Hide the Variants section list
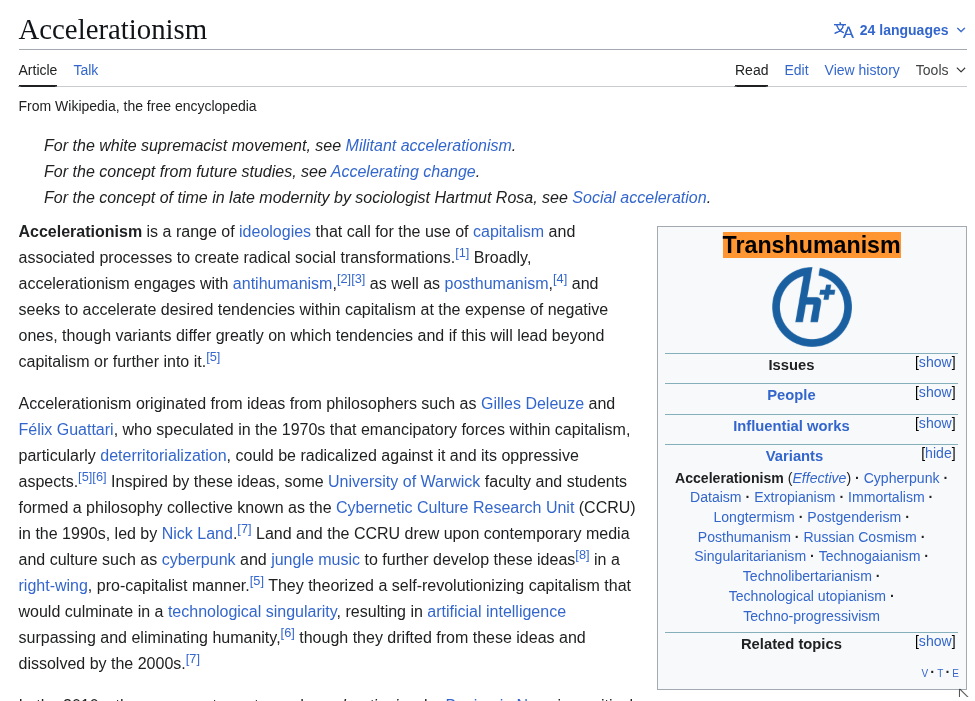 coord(938,453)
